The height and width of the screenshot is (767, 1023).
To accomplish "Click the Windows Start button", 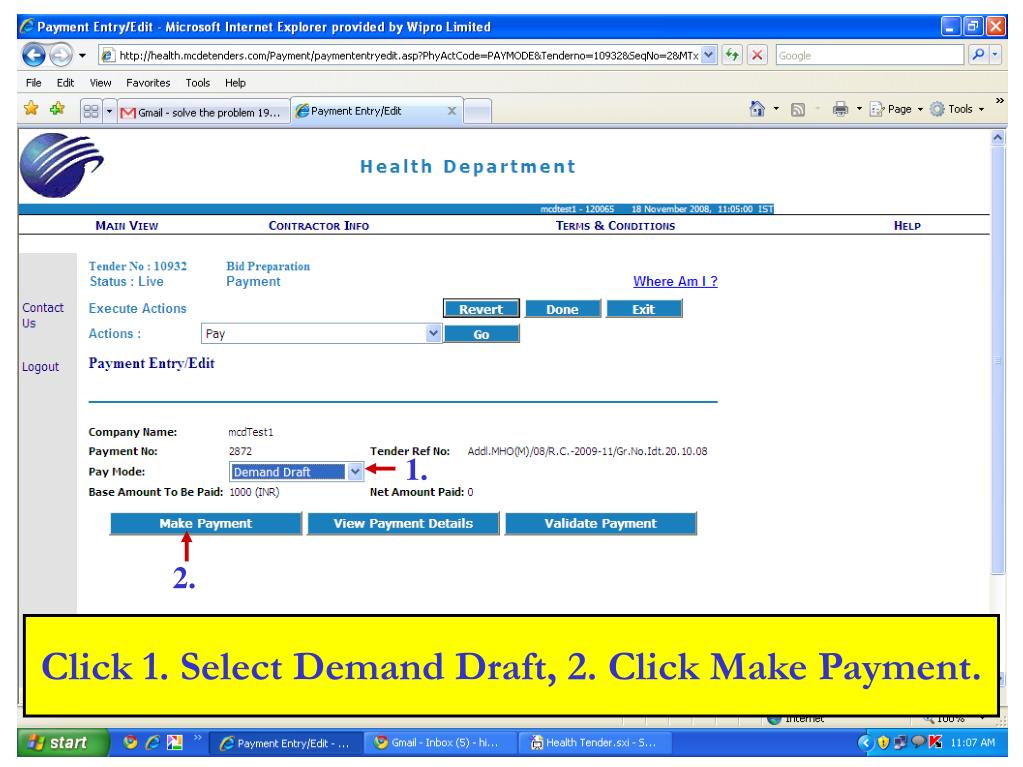I will 62,742.
